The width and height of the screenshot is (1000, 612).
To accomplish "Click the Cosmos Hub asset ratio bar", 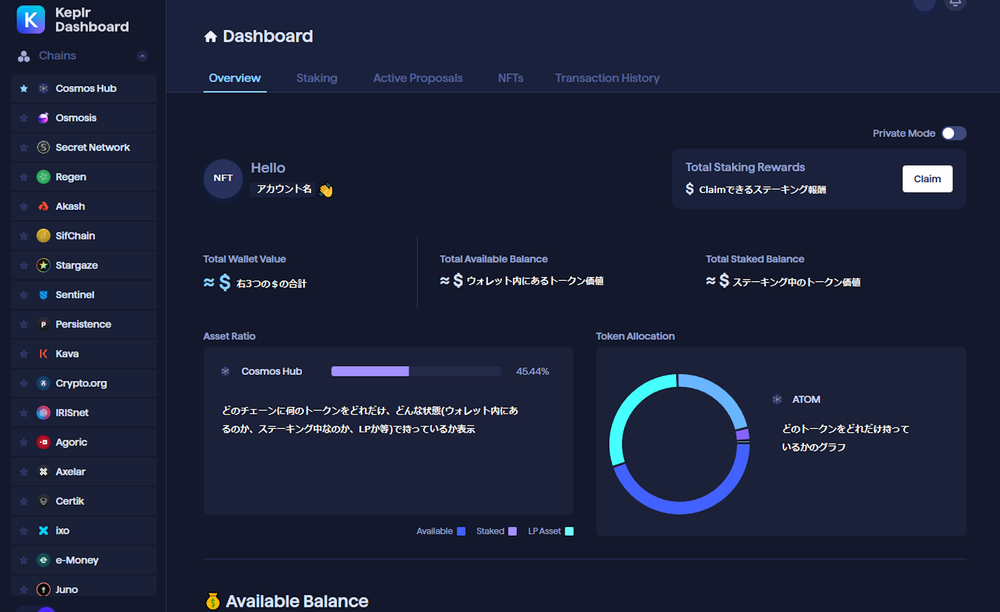I will pyautogui.click(x=416, y=371).
